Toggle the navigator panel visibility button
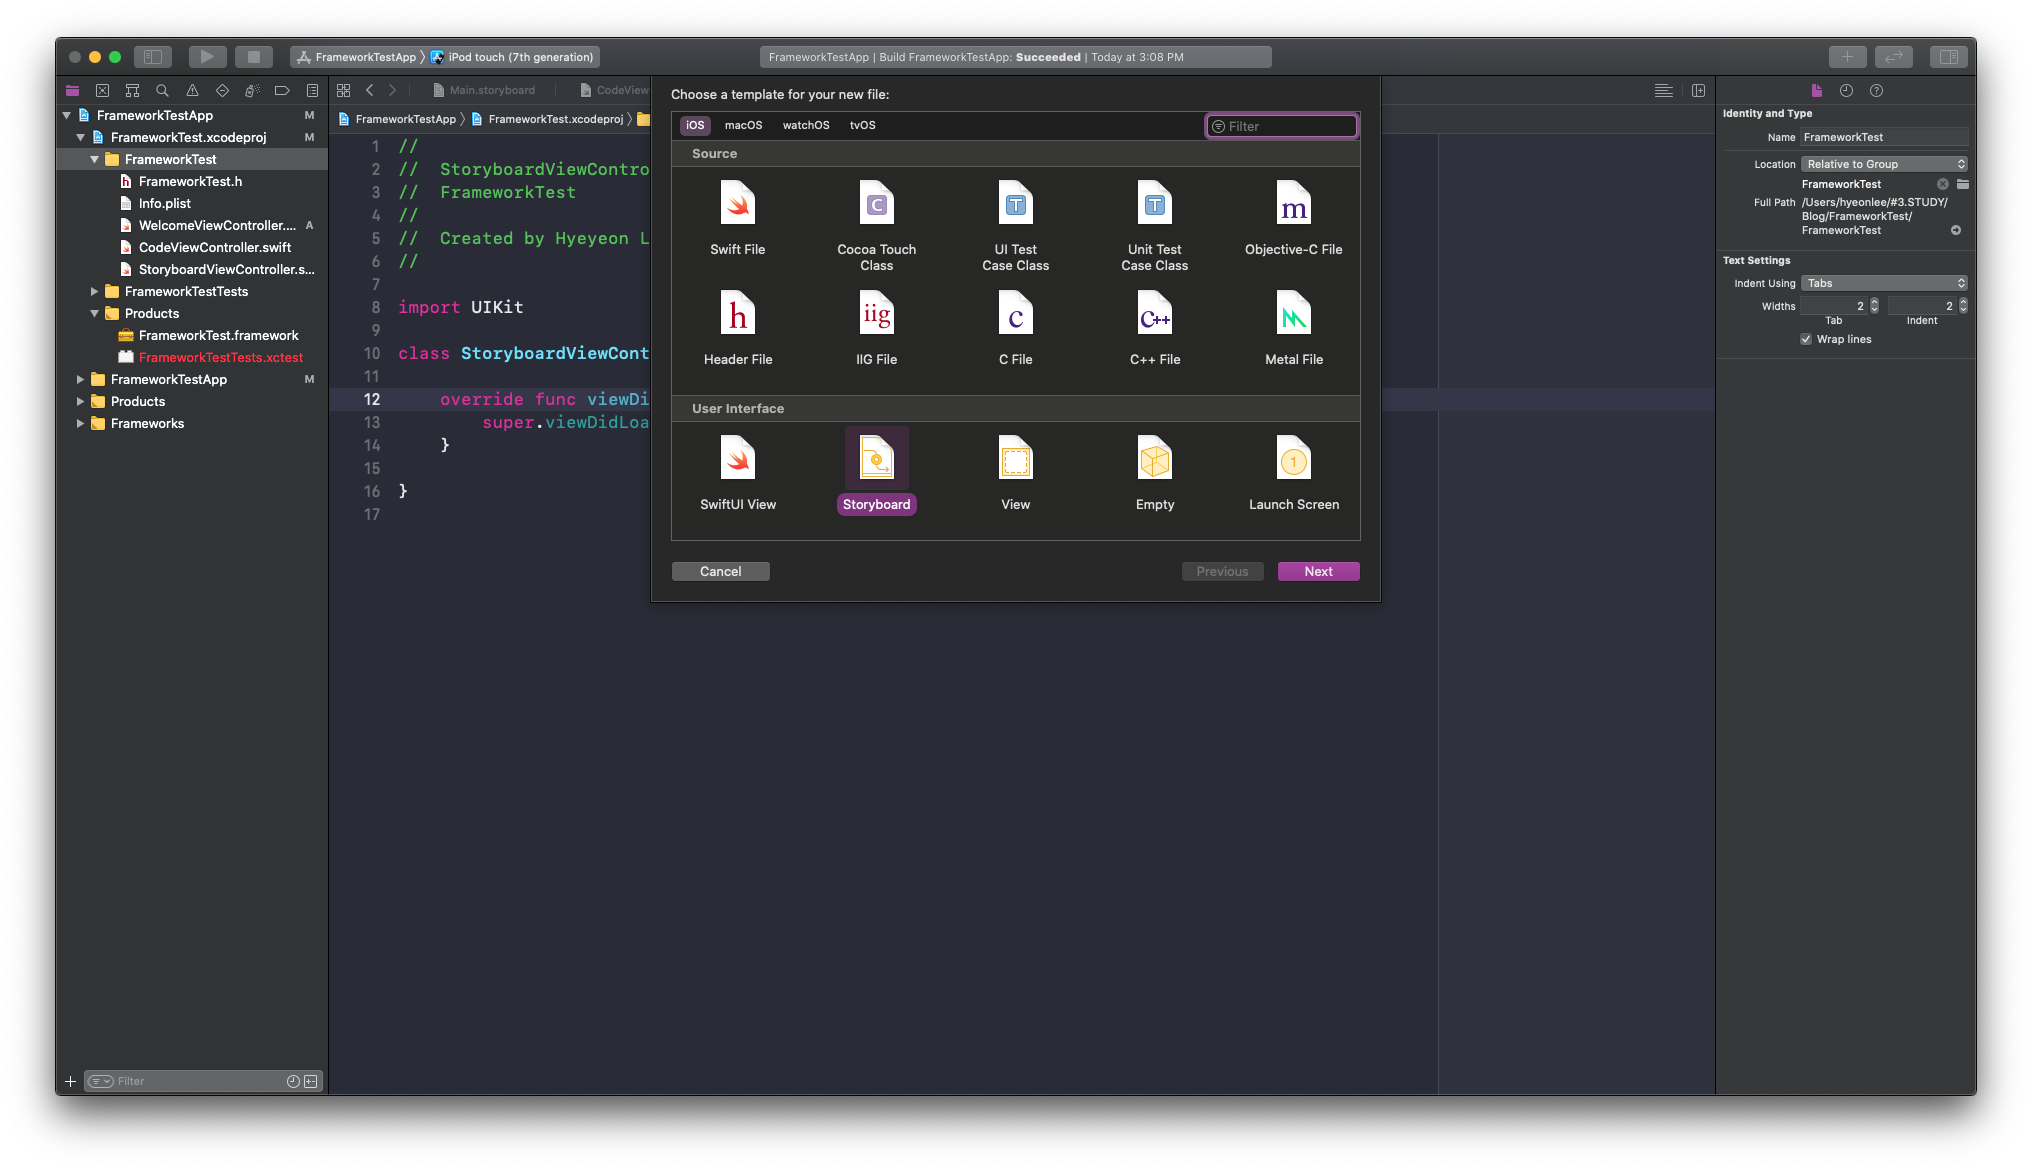The height and width of the screenshot is (1169, 2032). [153, 57]
